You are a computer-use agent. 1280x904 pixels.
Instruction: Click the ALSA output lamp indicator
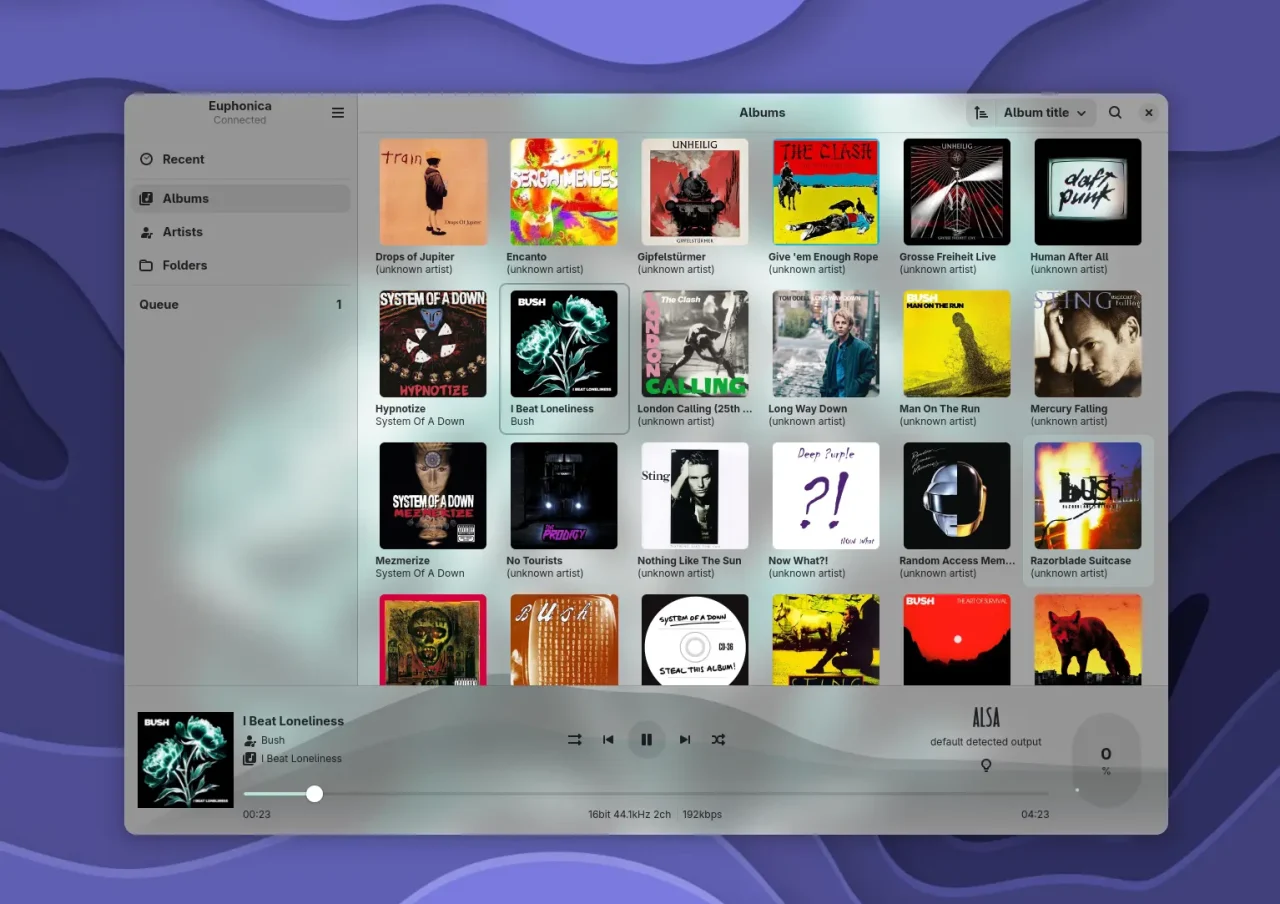click(x=986, y=765)
